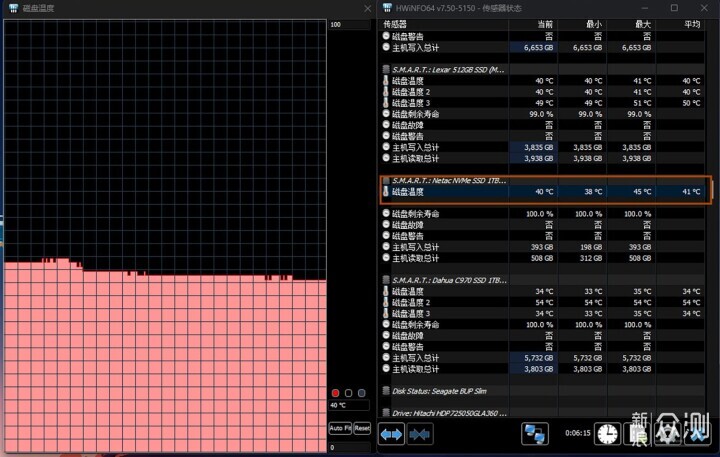Click the Auto Fit button

pos(340,428)
